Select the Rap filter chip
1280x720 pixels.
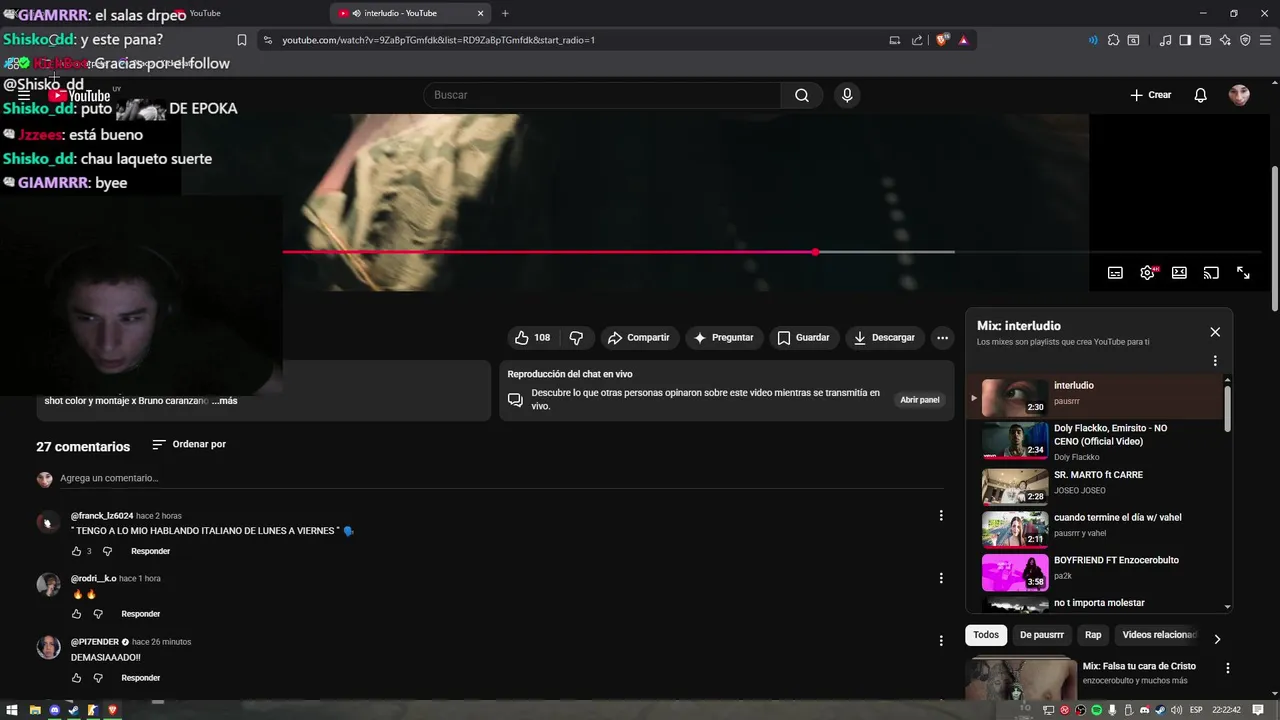click(1093, 635)
